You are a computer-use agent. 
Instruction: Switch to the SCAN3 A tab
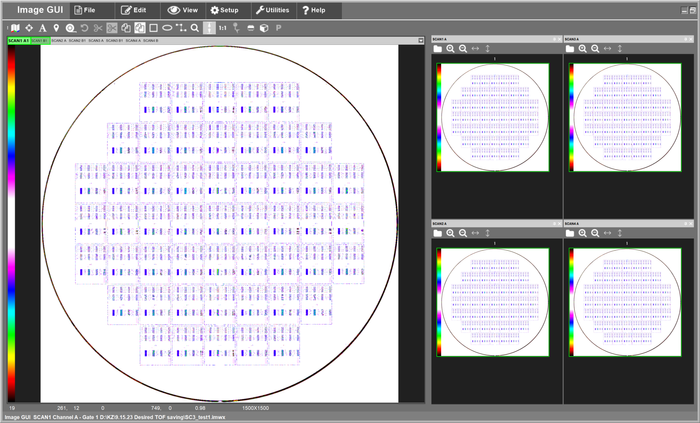(x=96, y=41)
